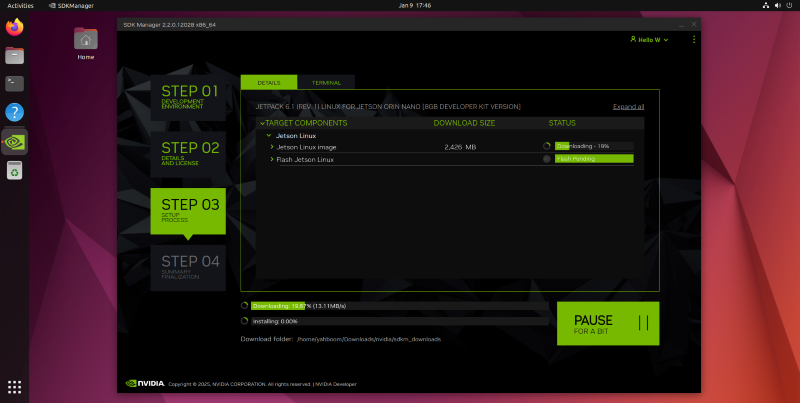Open the Hello W user dropdown
Viewport: 800px width, 403px height.
651,40
